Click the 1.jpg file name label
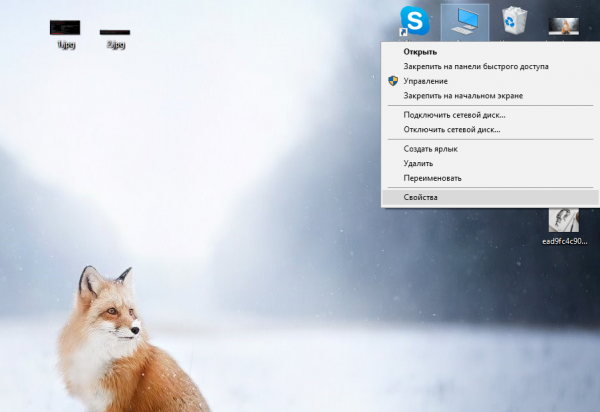Image resolution: width=600 pixels, height=412 pixels. pyautogui.click(x=65, y=45)
